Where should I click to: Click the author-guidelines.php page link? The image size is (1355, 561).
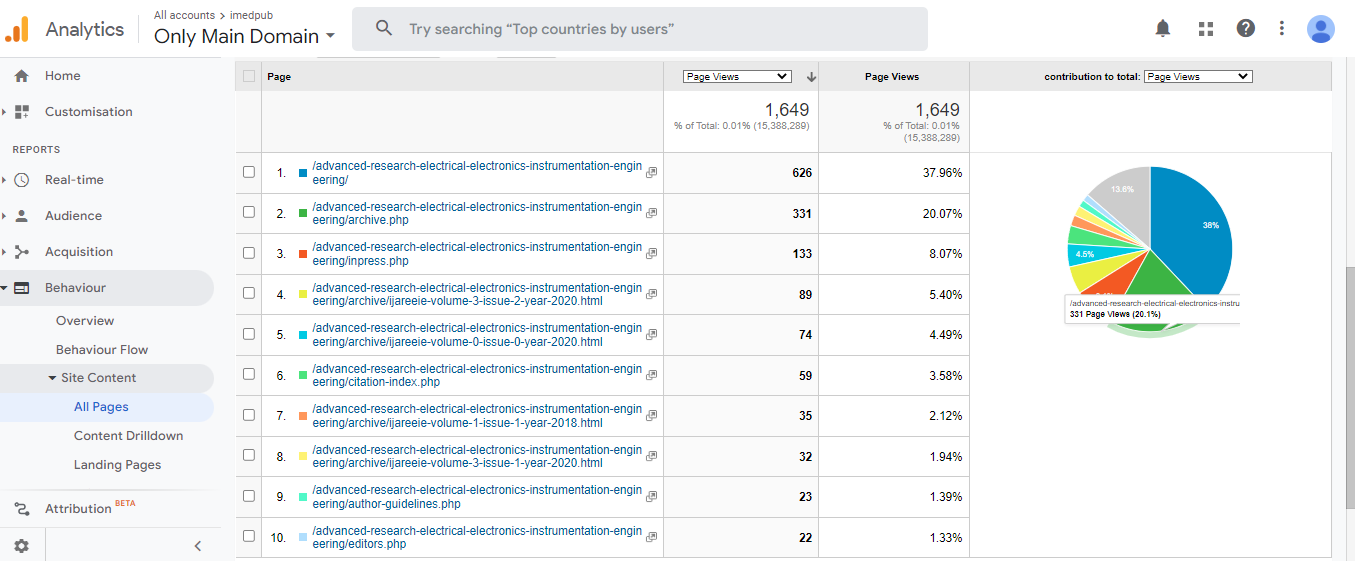(x=476, y=497)
